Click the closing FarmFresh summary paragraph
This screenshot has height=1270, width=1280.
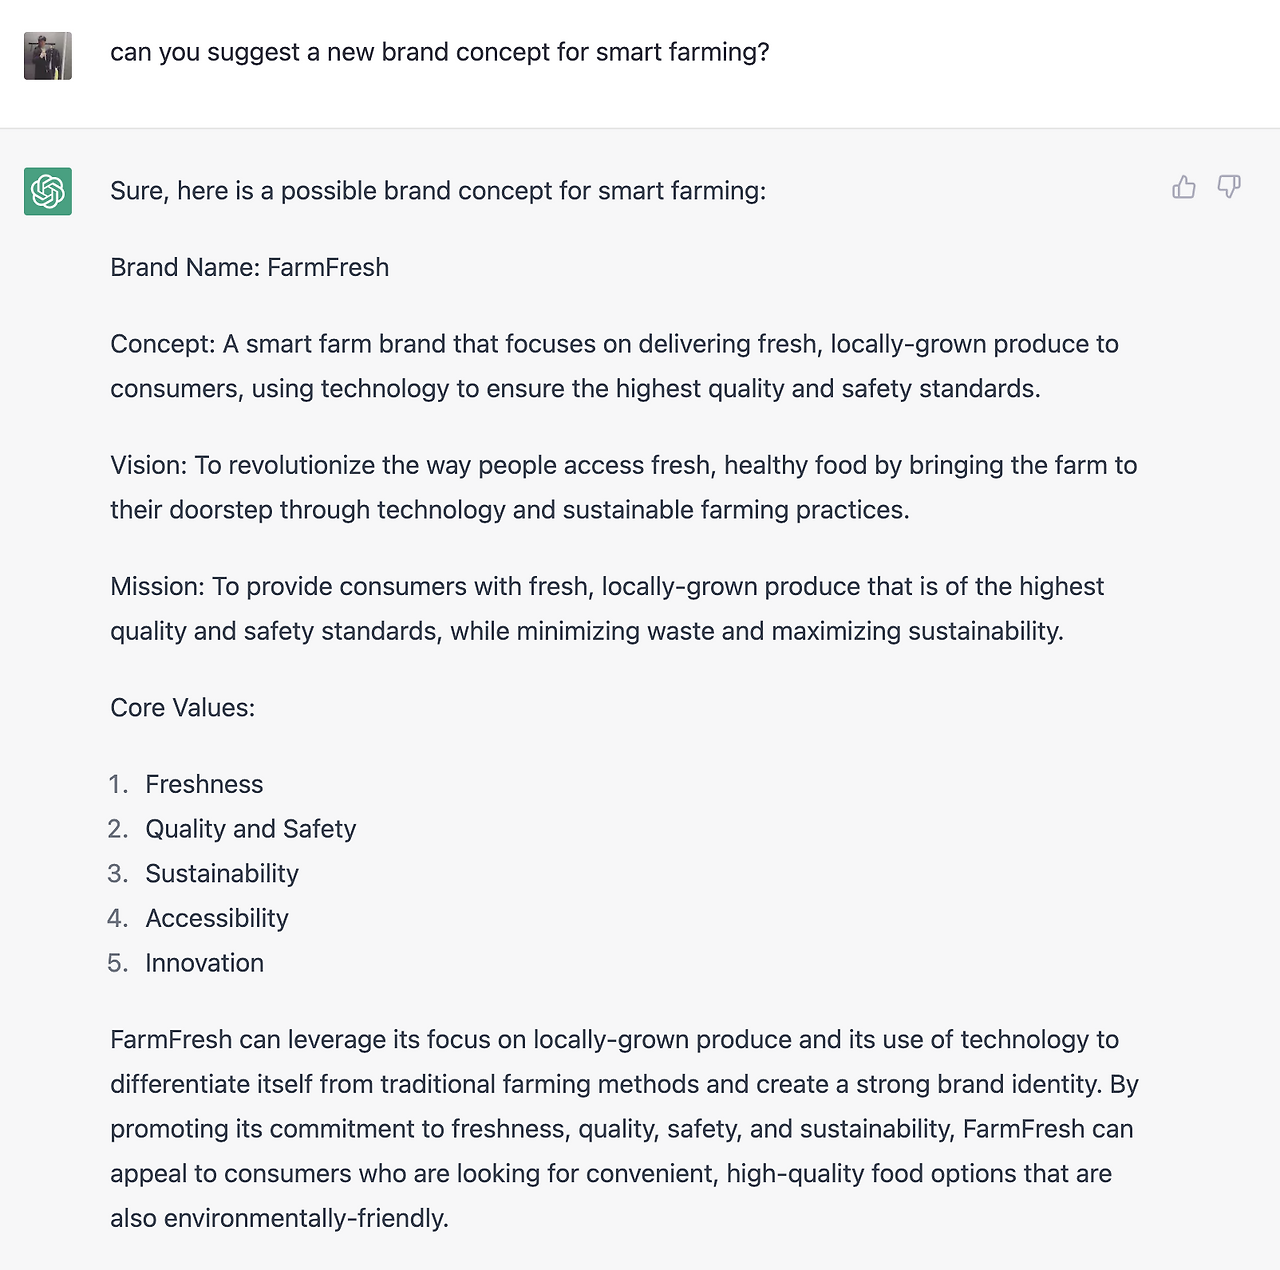[623, 1129]
